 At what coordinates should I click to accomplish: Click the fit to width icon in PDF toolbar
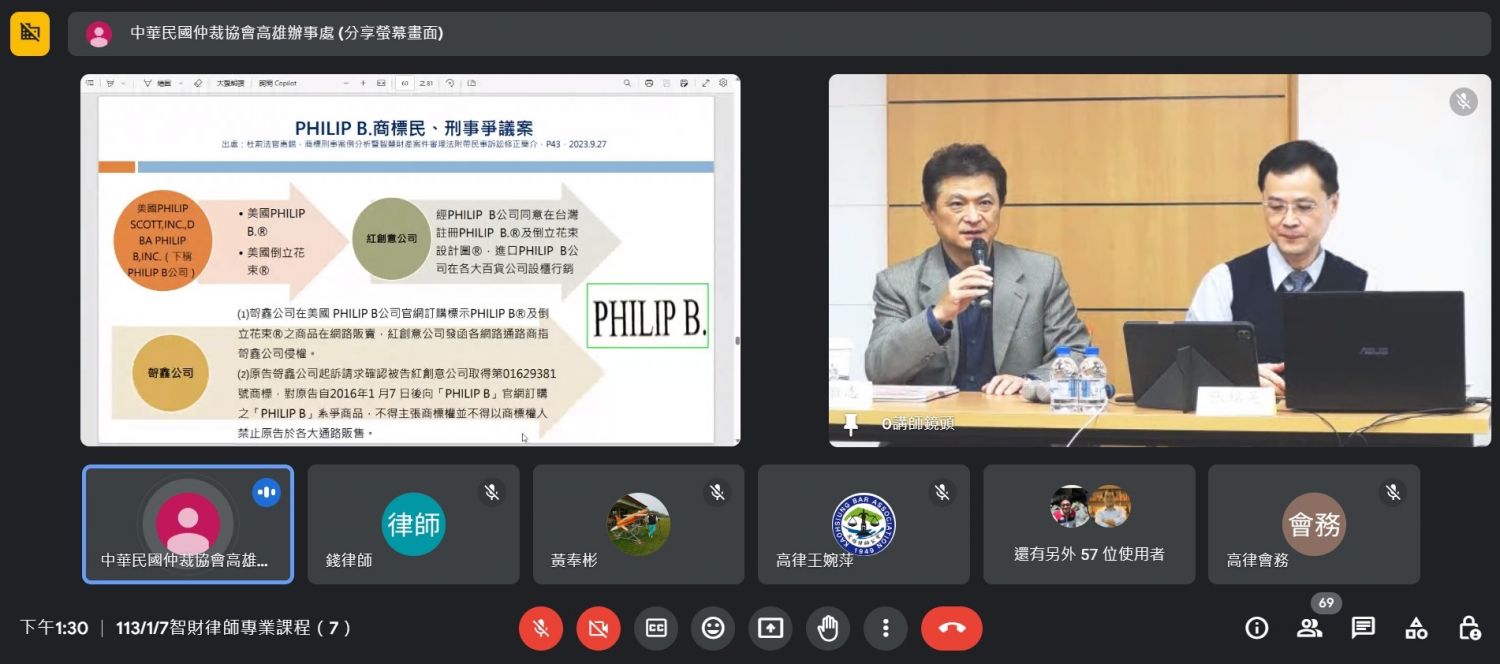(381, 83)
